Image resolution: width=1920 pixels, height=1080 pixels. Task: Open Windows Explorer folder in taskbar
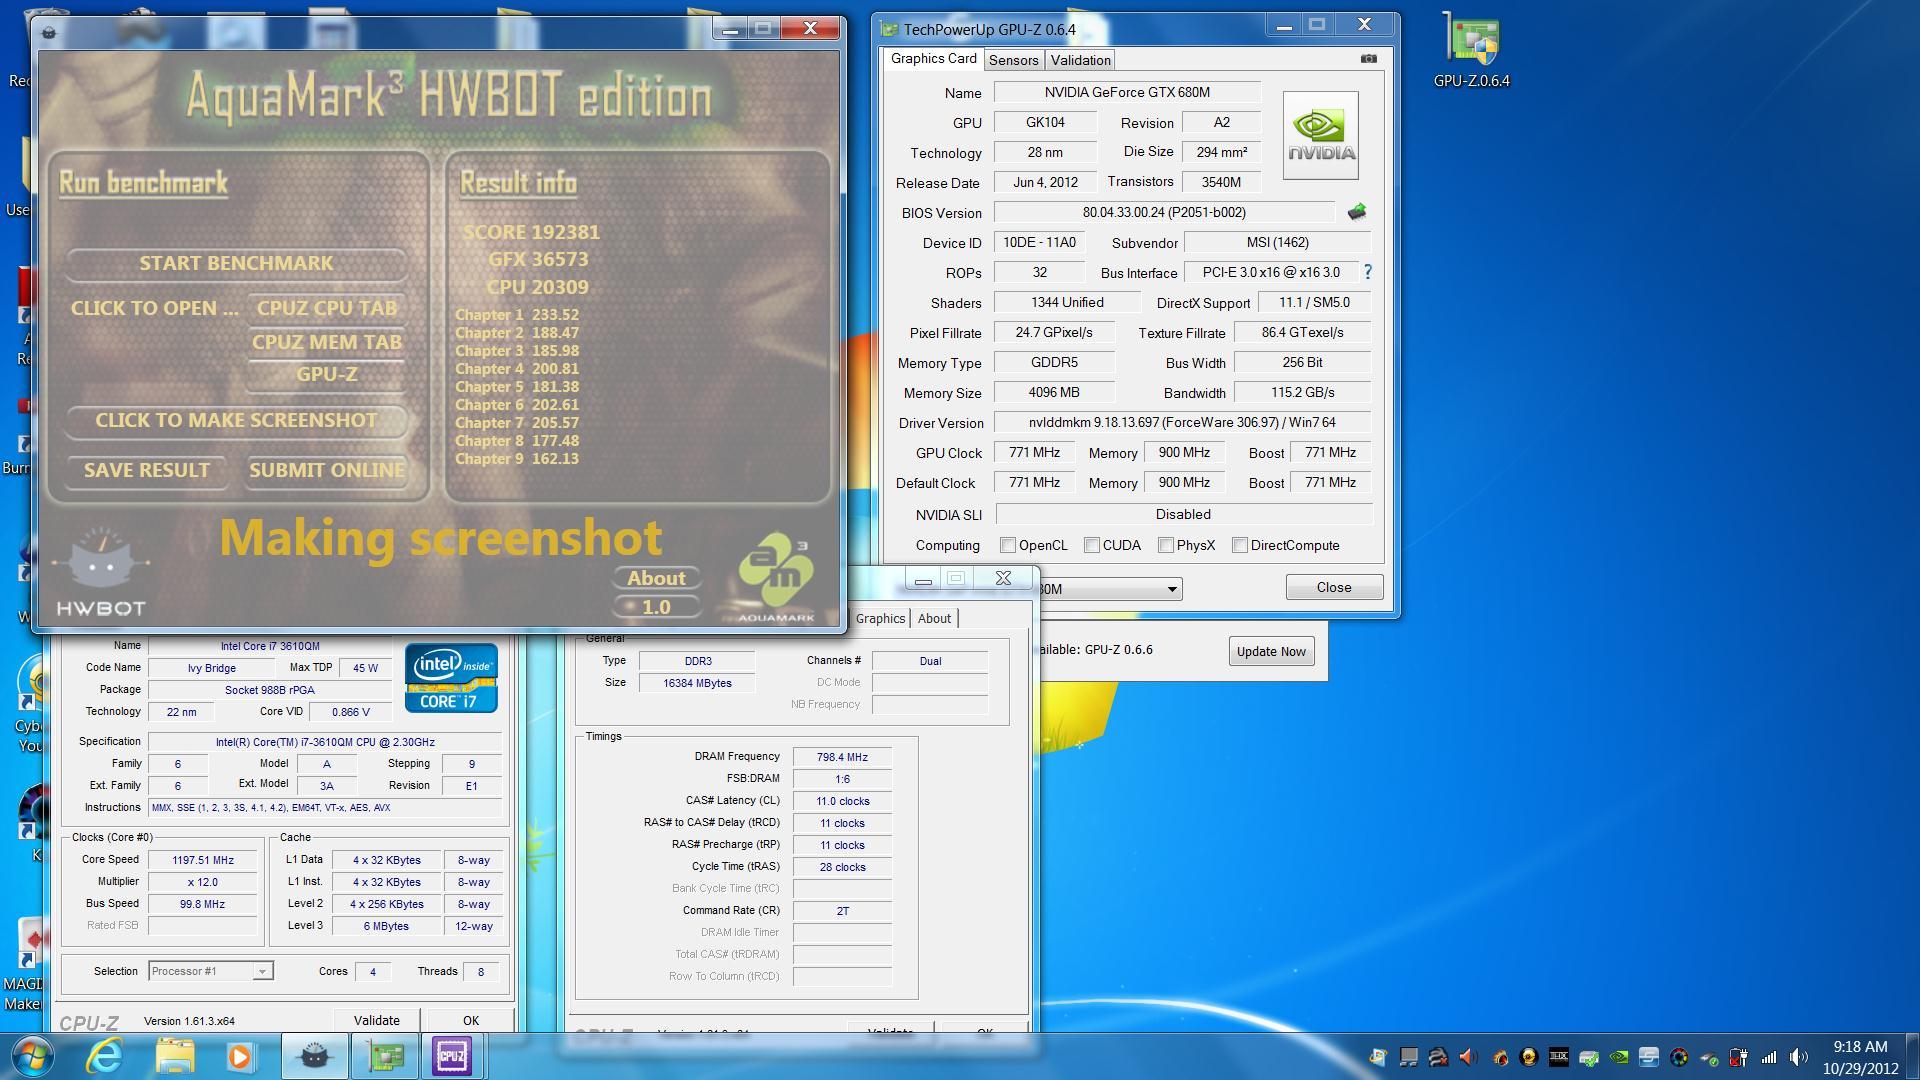[x=175, y=1056]
